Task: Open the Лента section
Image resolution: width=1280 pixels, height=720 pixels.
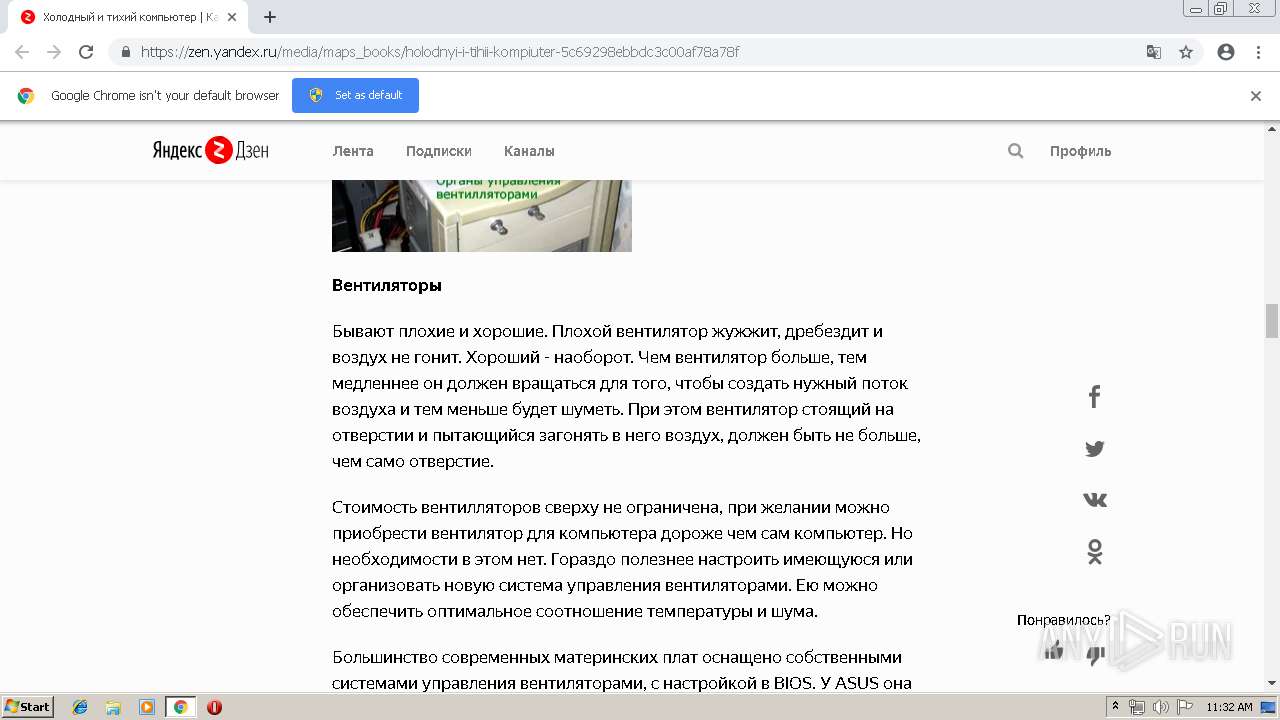Action: click(353, 151)
